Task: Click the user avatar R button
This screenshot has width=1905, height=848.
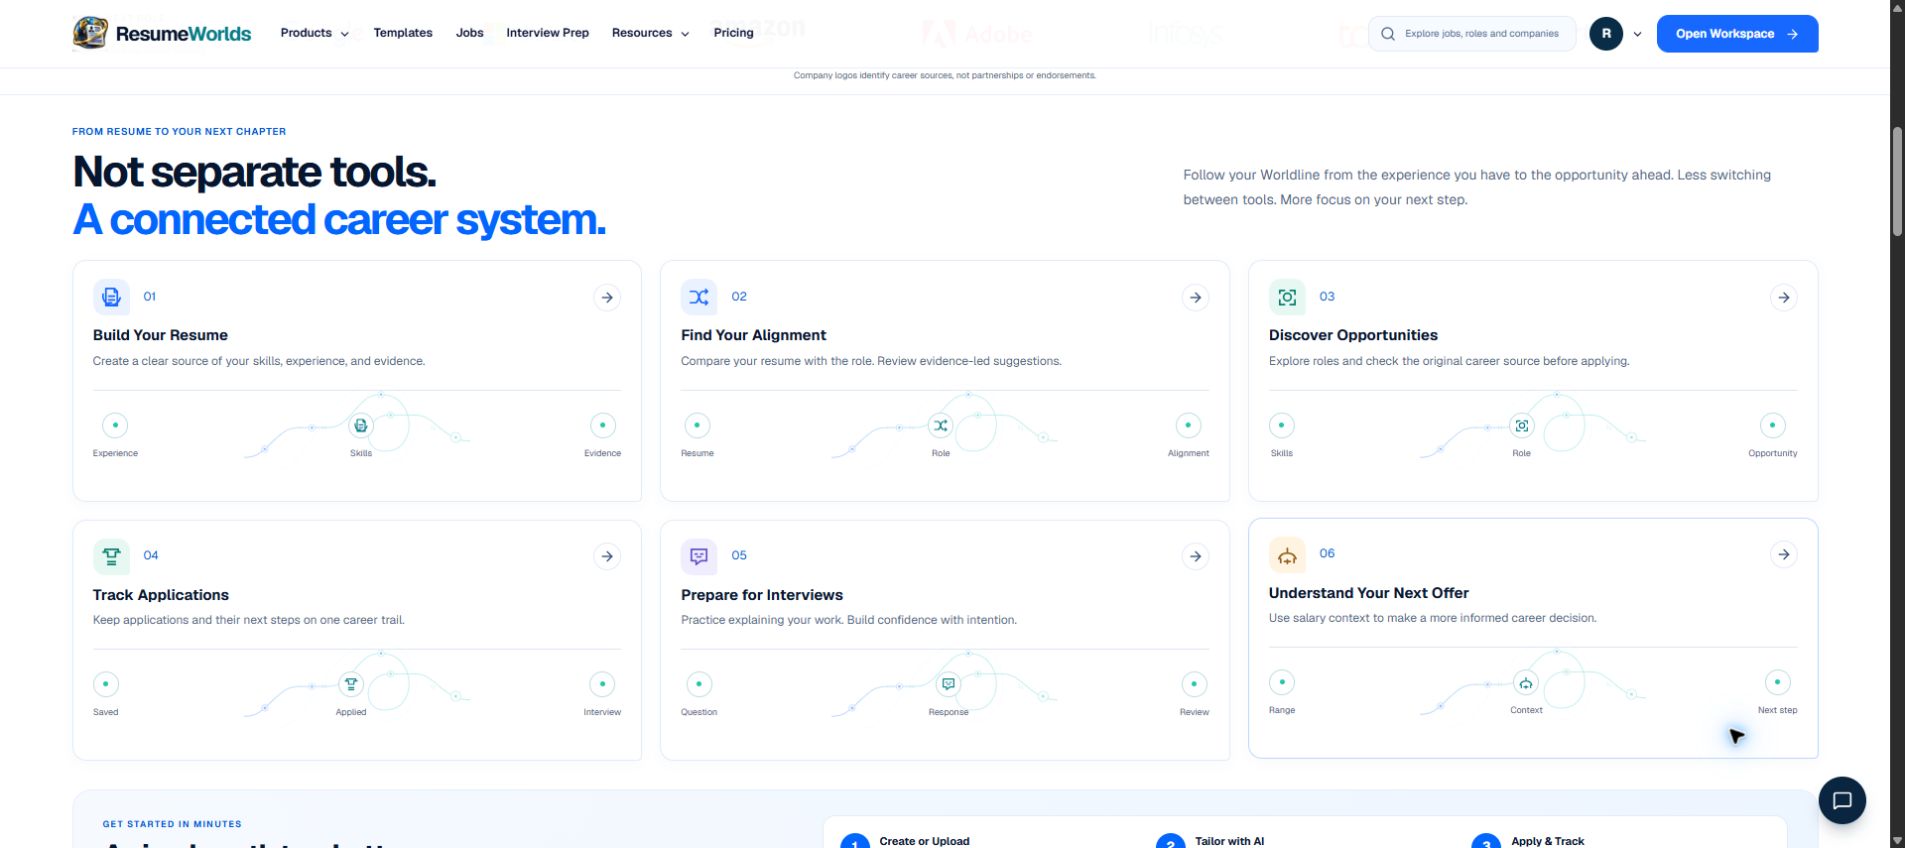Action: tap(1606, 34)
